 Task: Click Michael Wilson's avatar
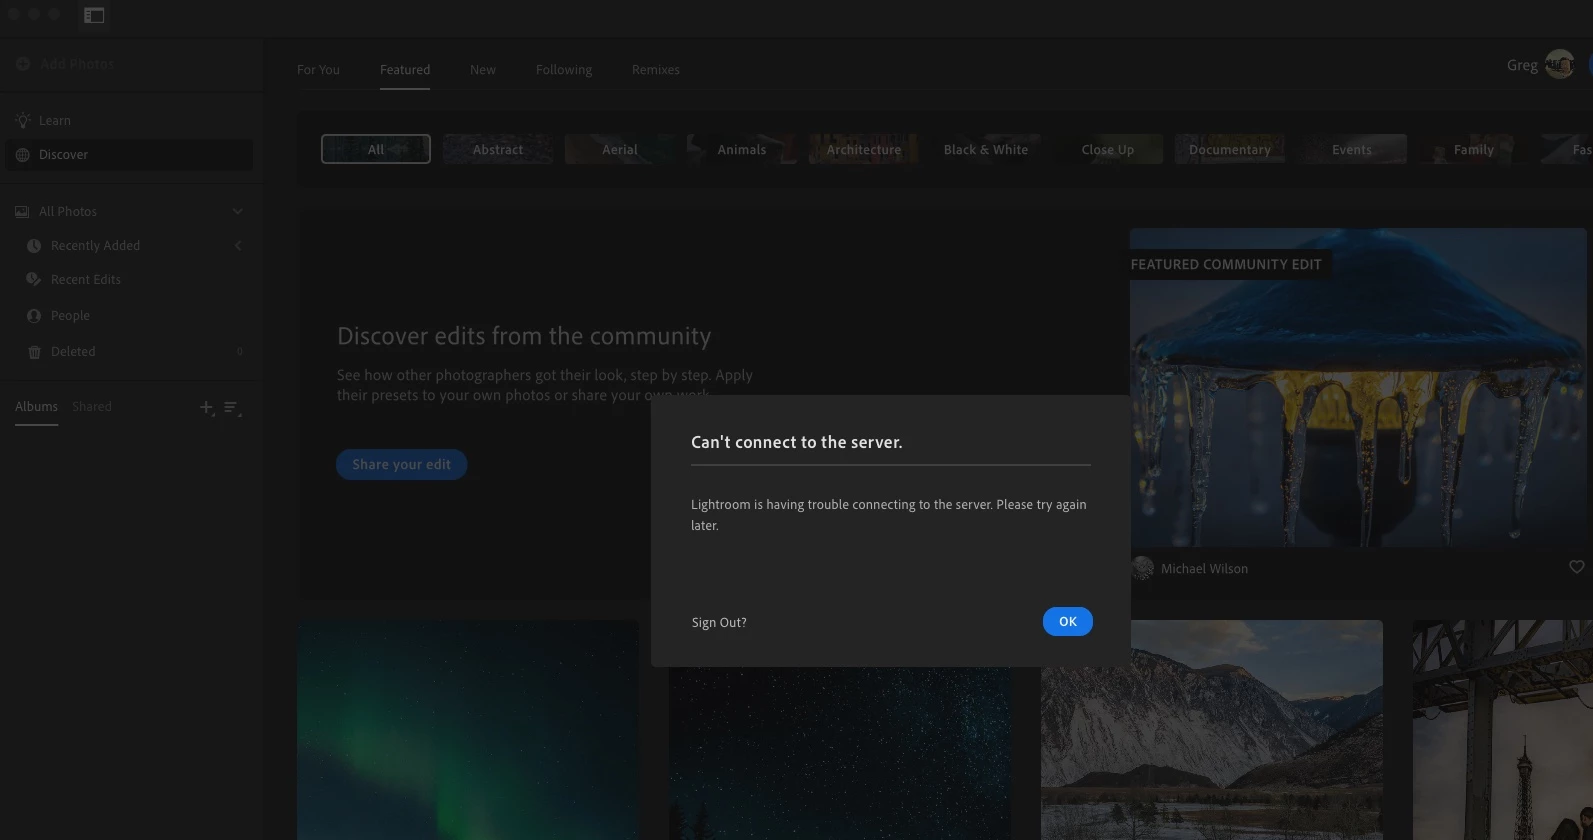(1142, 568)
